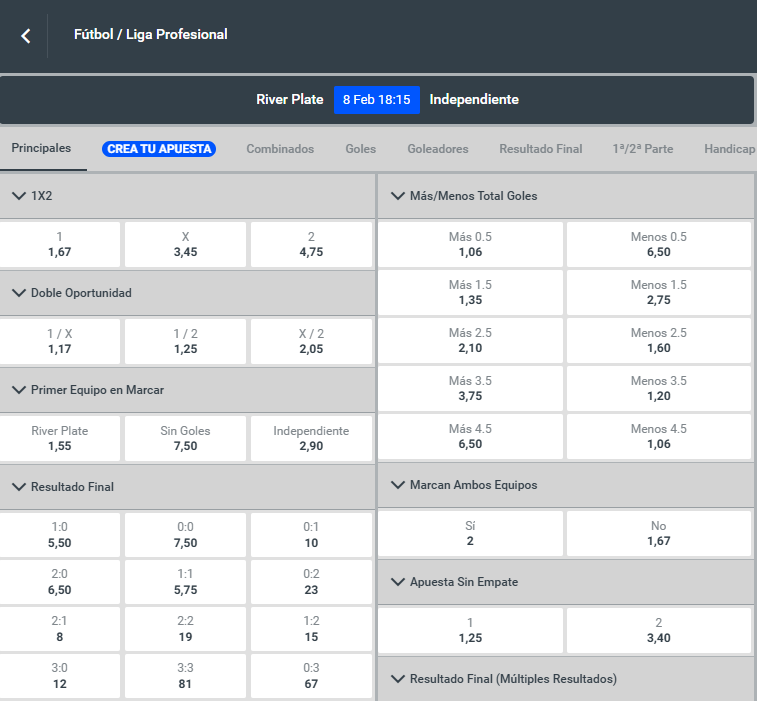This screenshot has height=701, width=757.
Task: Select correct score 0:3 at 67
Action: click(x=311, y=676)
